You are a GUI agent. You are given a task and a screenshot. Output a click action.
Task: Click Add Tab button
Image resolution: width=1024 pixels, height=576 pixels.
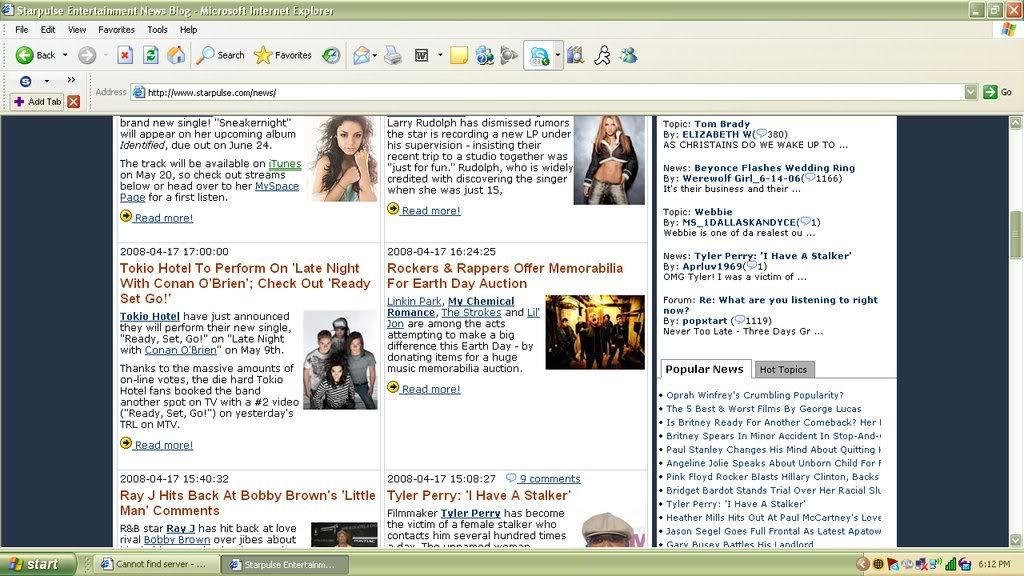pyautogui.click(x=37, y=102)
